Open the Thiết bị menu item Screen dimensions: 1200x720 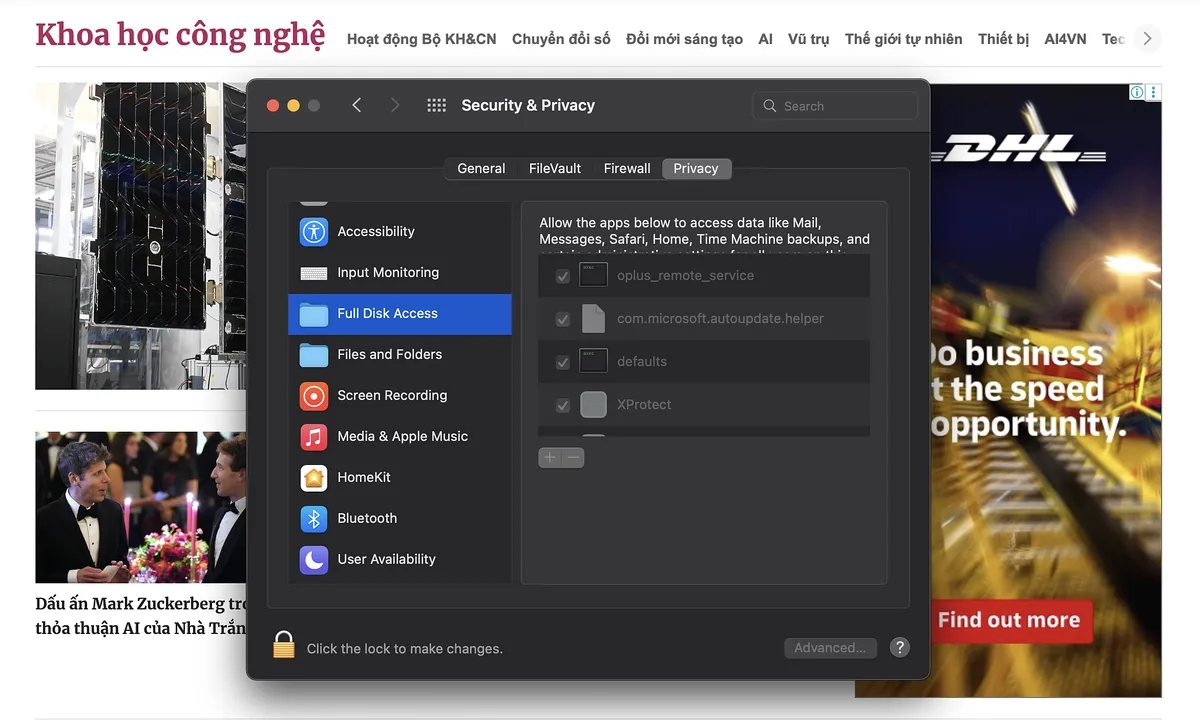pyautogui.click(x=1003, y=39)
